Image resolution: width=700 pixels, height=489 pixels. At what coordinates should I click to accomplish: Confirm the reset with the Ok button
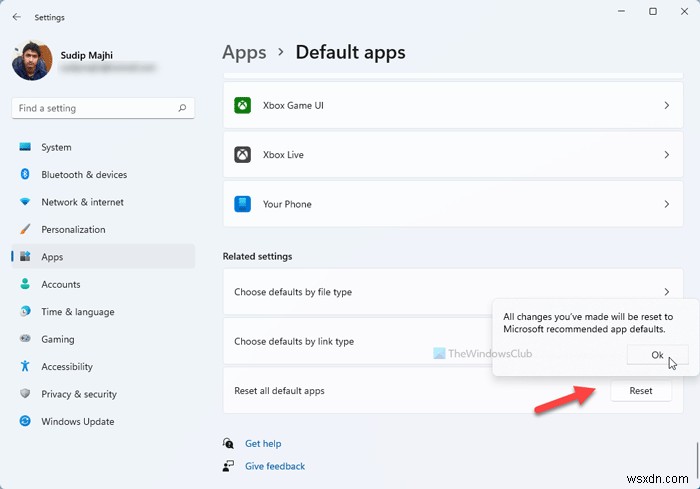[657, 355]
